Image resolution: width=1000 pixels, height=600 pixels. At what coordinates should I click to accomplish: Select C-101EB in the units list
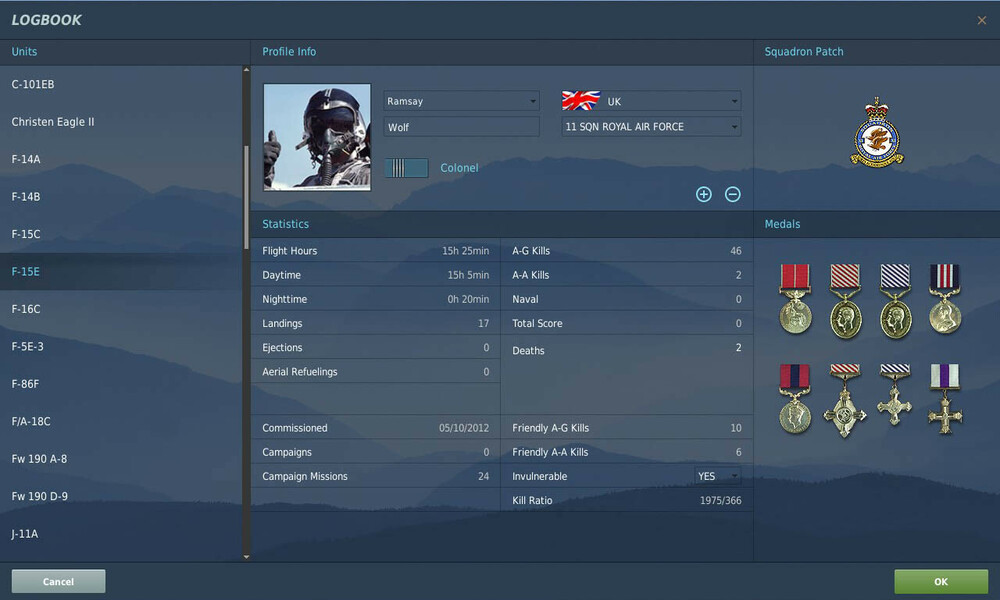[x=121, y=84]
